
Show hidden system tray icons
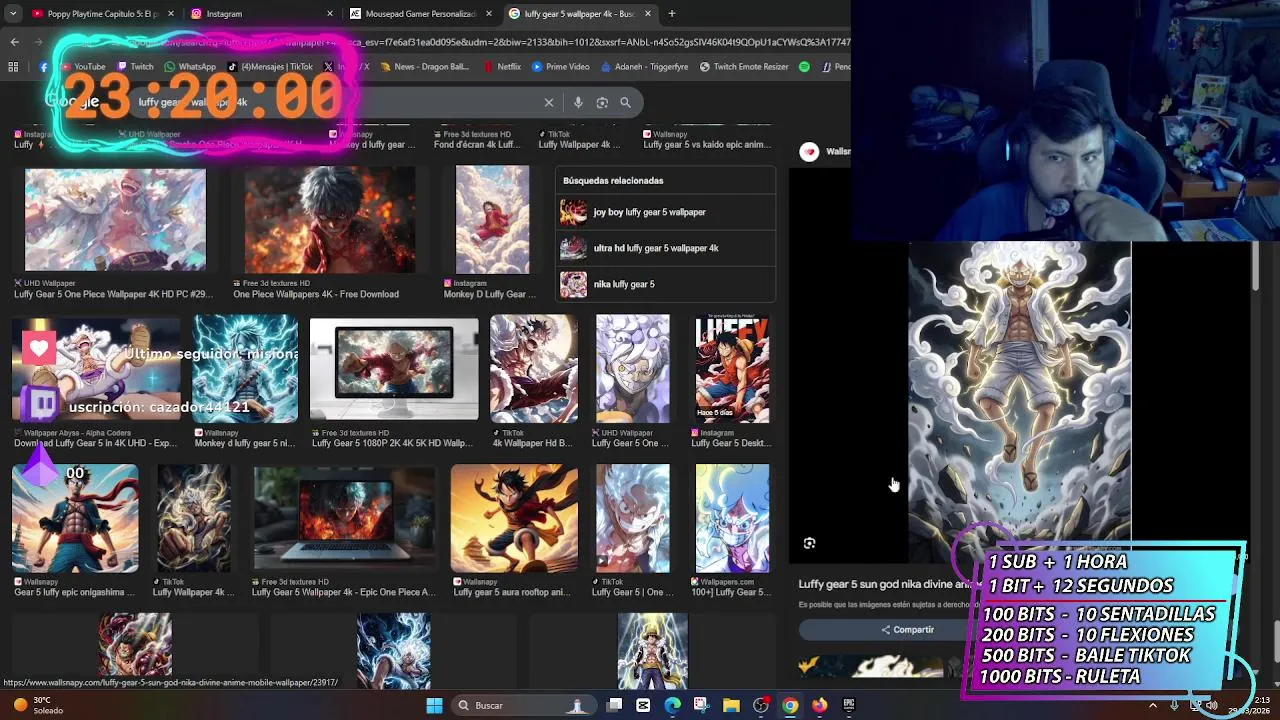pyautogui.click(x=1152, y=705)
